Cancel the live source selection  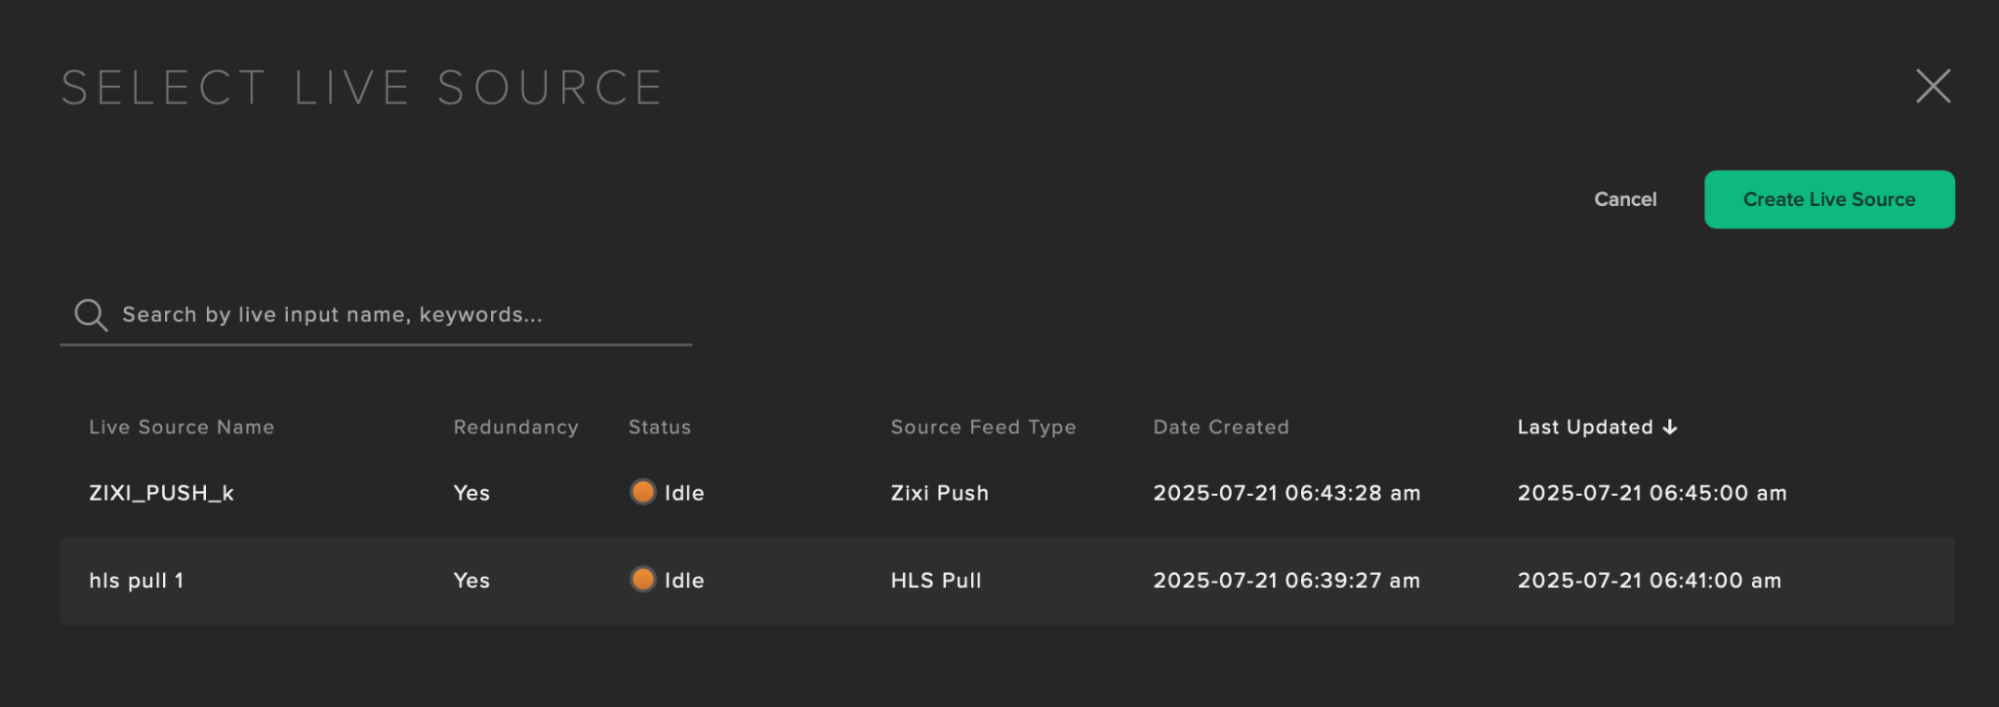(1625, 199)
